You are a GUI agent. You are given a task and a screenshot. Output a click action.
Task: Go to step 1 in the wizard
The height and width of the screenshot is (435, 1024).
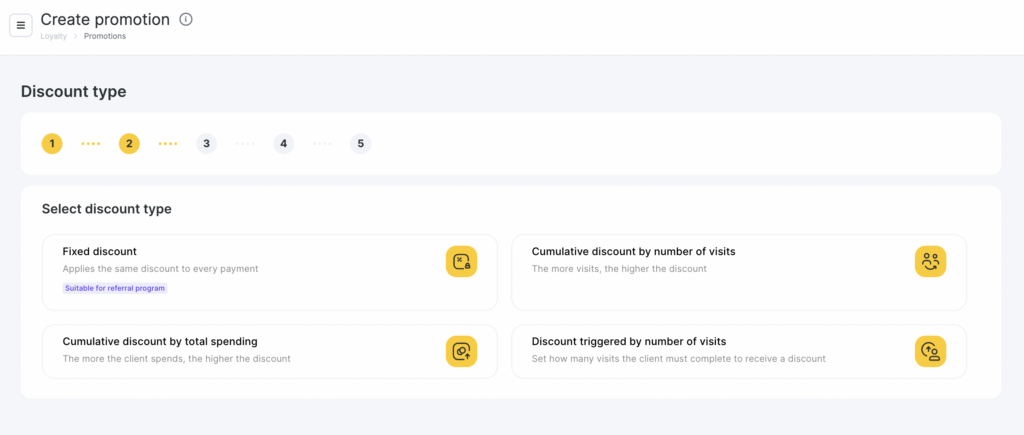52,144
